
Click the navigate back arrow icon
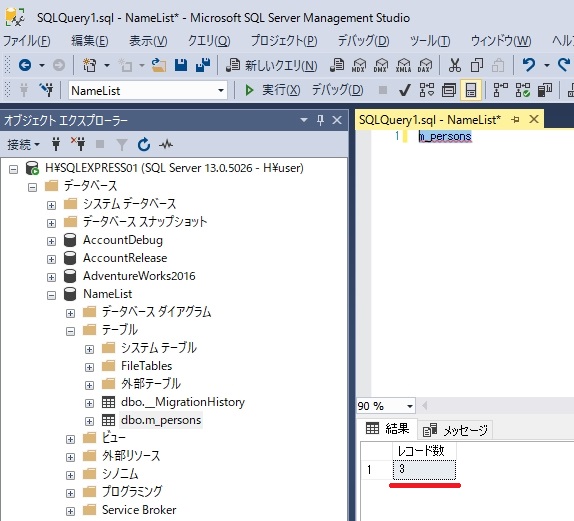pos(25,66)
